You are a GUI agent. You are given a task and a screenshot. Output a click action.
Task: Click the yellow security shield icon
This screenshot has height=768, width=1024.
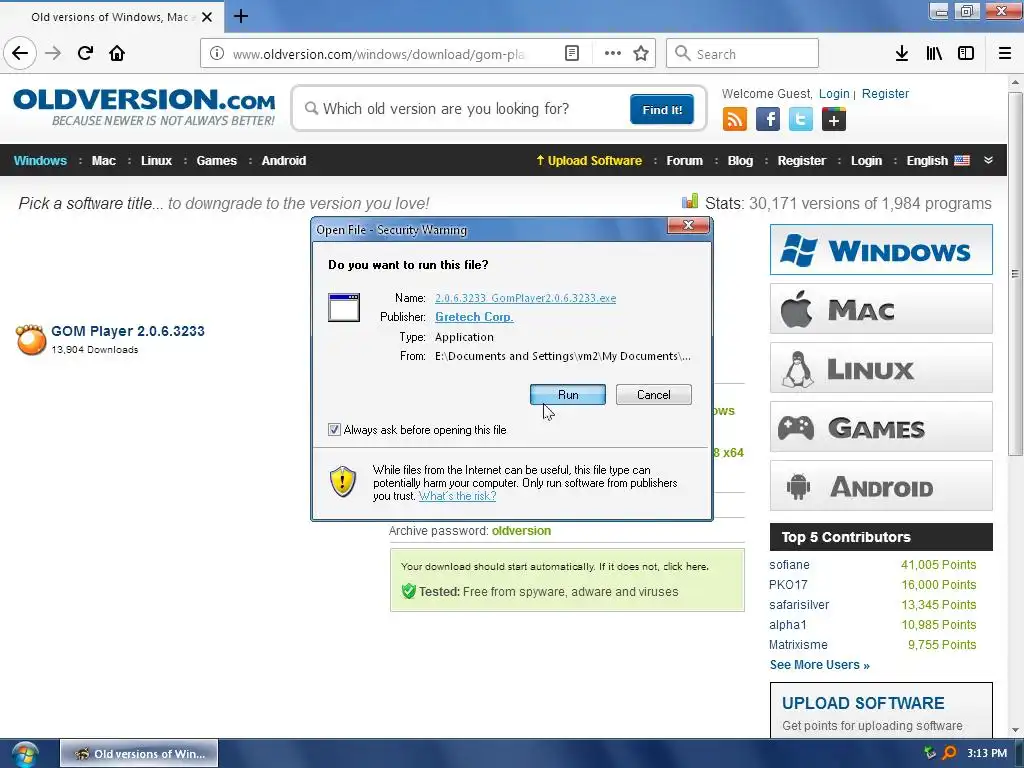[x=342, y=481]
